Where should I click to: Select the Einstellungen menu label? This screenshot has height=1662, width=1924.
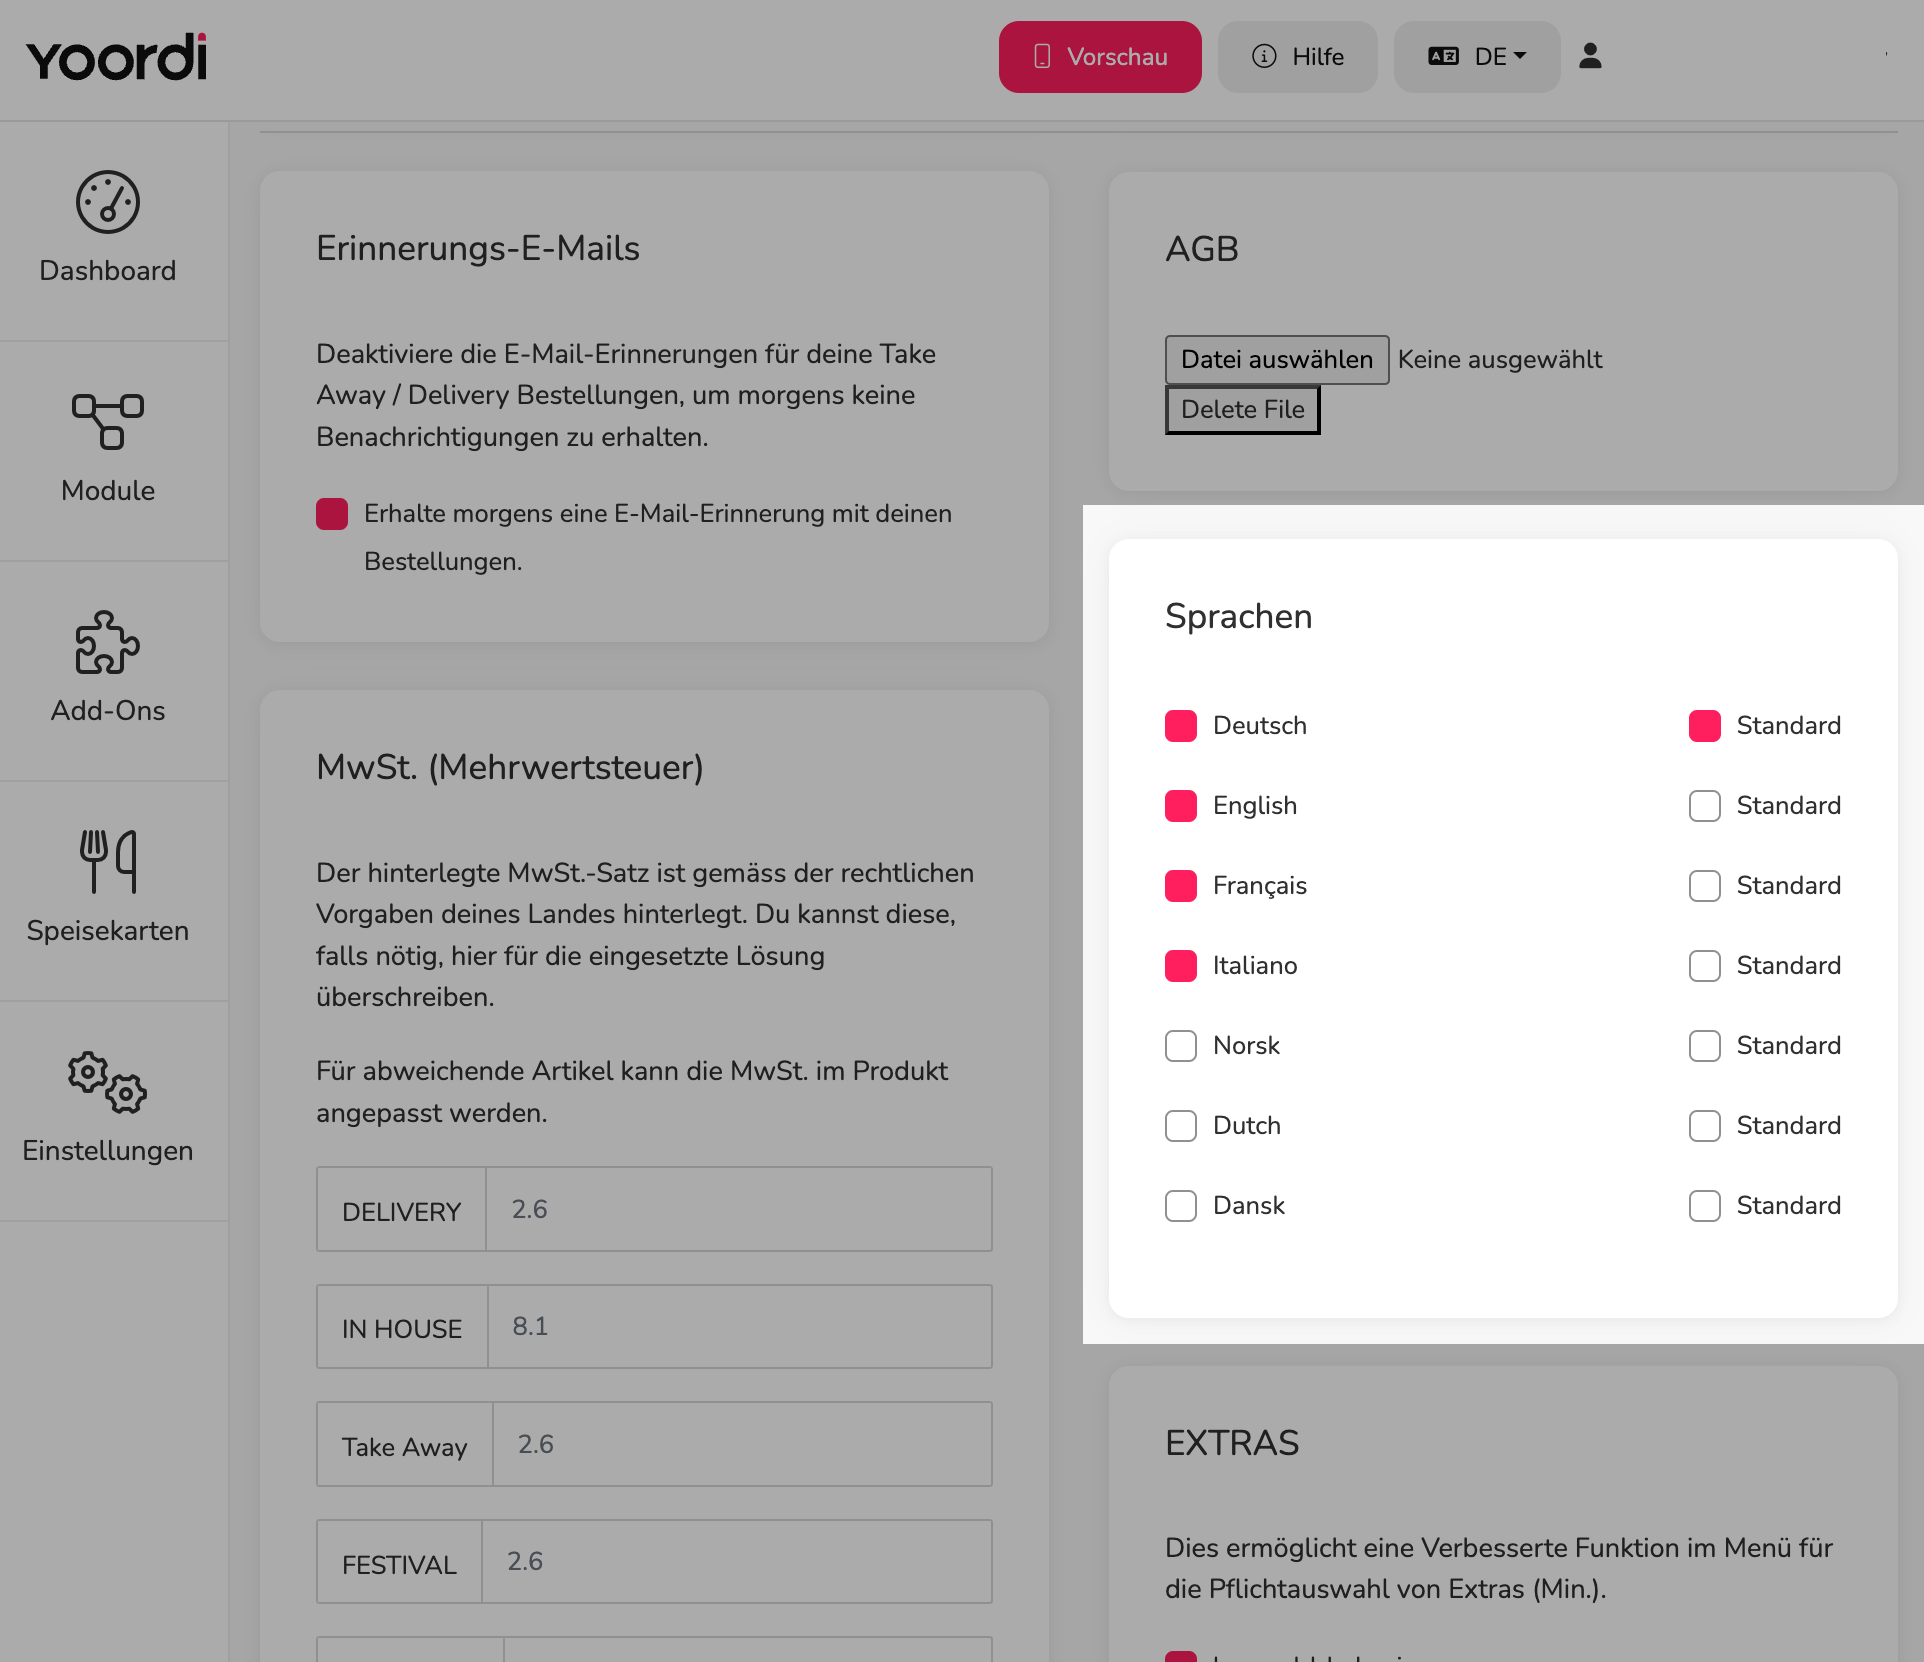108,1151
